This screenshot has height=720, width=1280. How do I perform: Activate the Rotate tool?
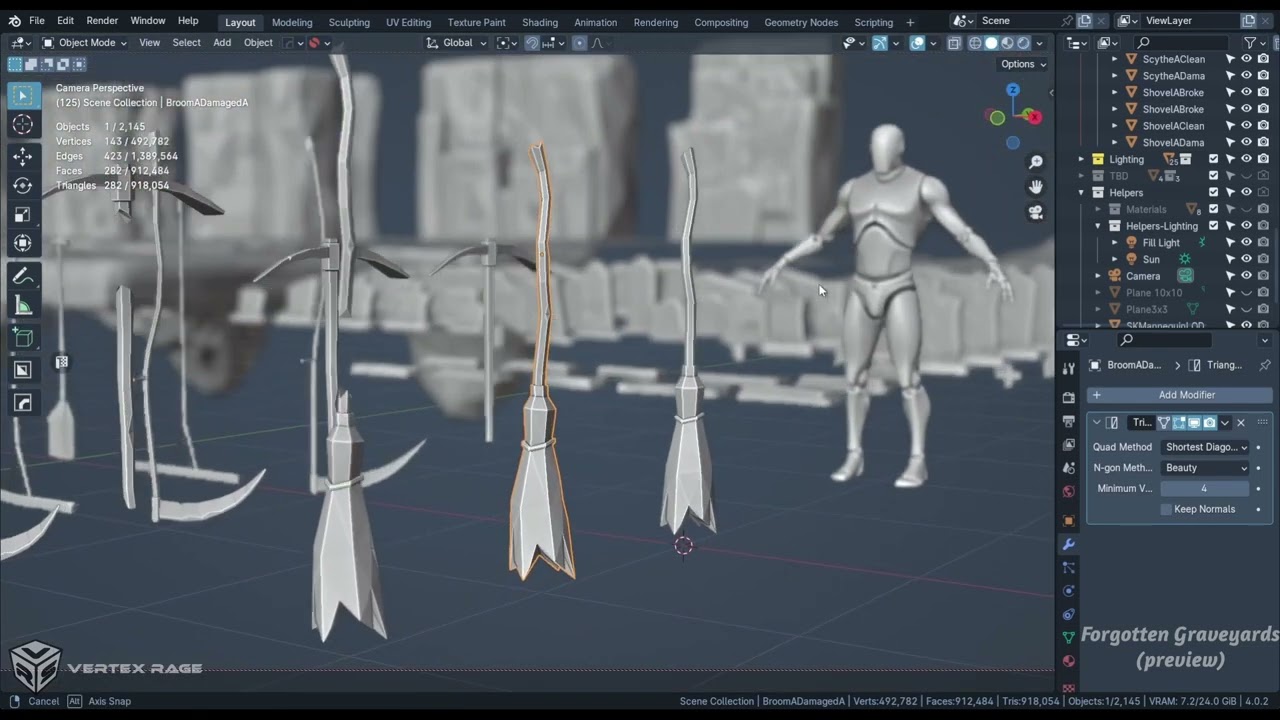pos(22,185)
